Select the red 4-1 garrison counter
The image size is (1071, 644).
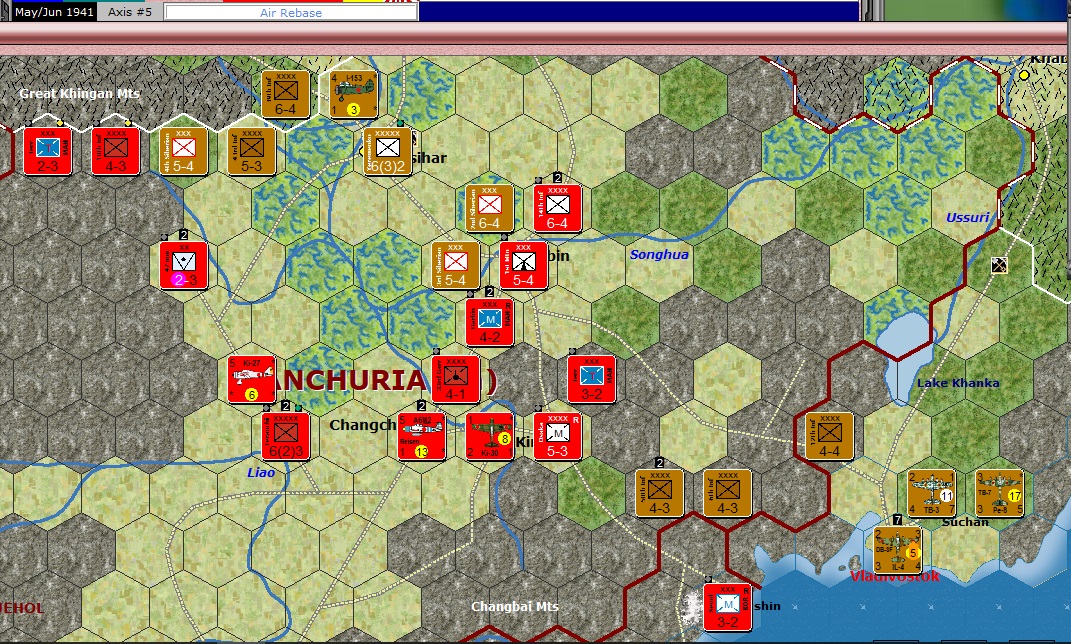[x=455, y=380]
